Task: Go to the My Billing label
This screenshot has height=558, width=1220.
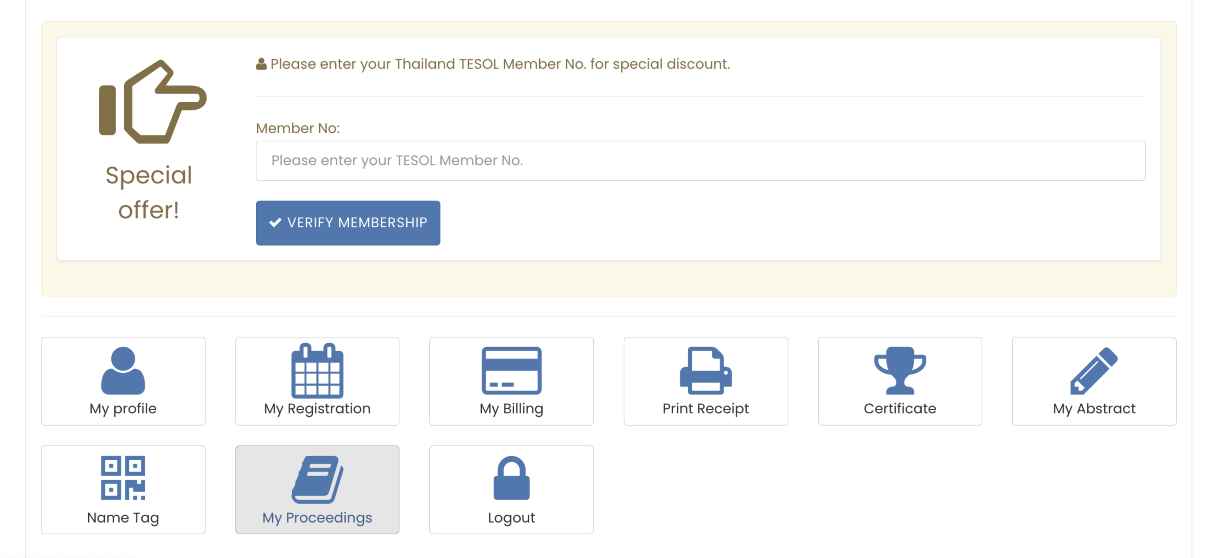Action: [x=511, y=409]
